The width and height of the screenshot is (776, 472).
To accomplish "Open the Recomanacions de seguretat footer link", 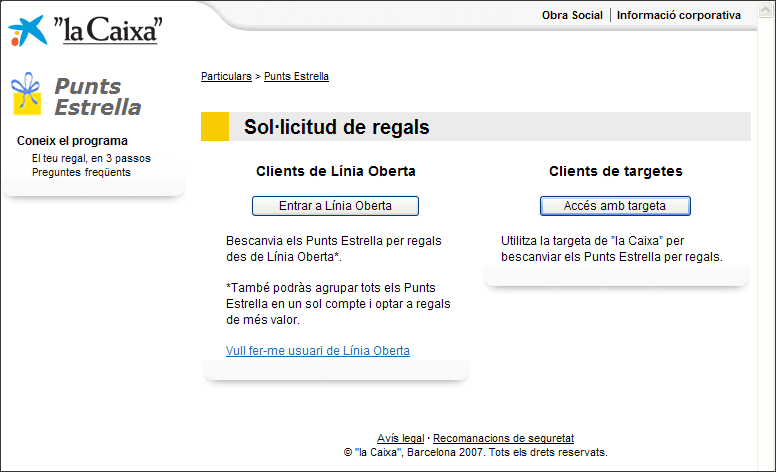I will click(503, 438).
